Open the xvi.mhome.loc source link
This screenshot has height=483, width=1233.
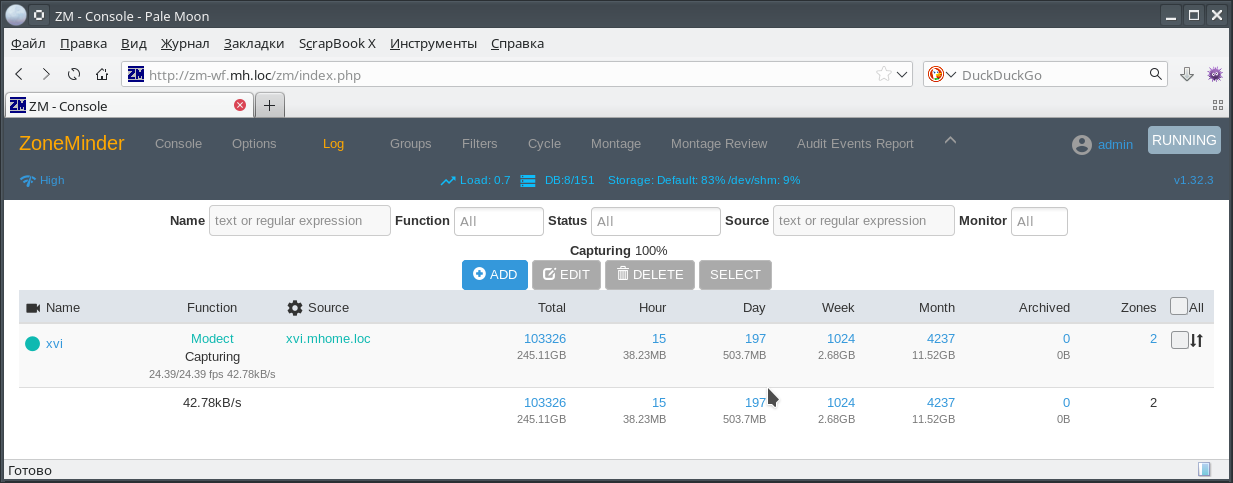[x=328, y=339]
